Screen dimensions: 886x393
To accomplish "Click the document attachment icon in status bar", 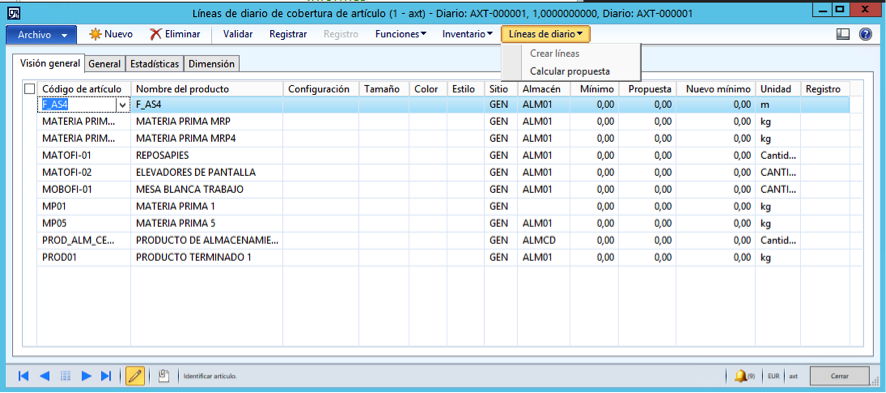I will pos(164,375).
